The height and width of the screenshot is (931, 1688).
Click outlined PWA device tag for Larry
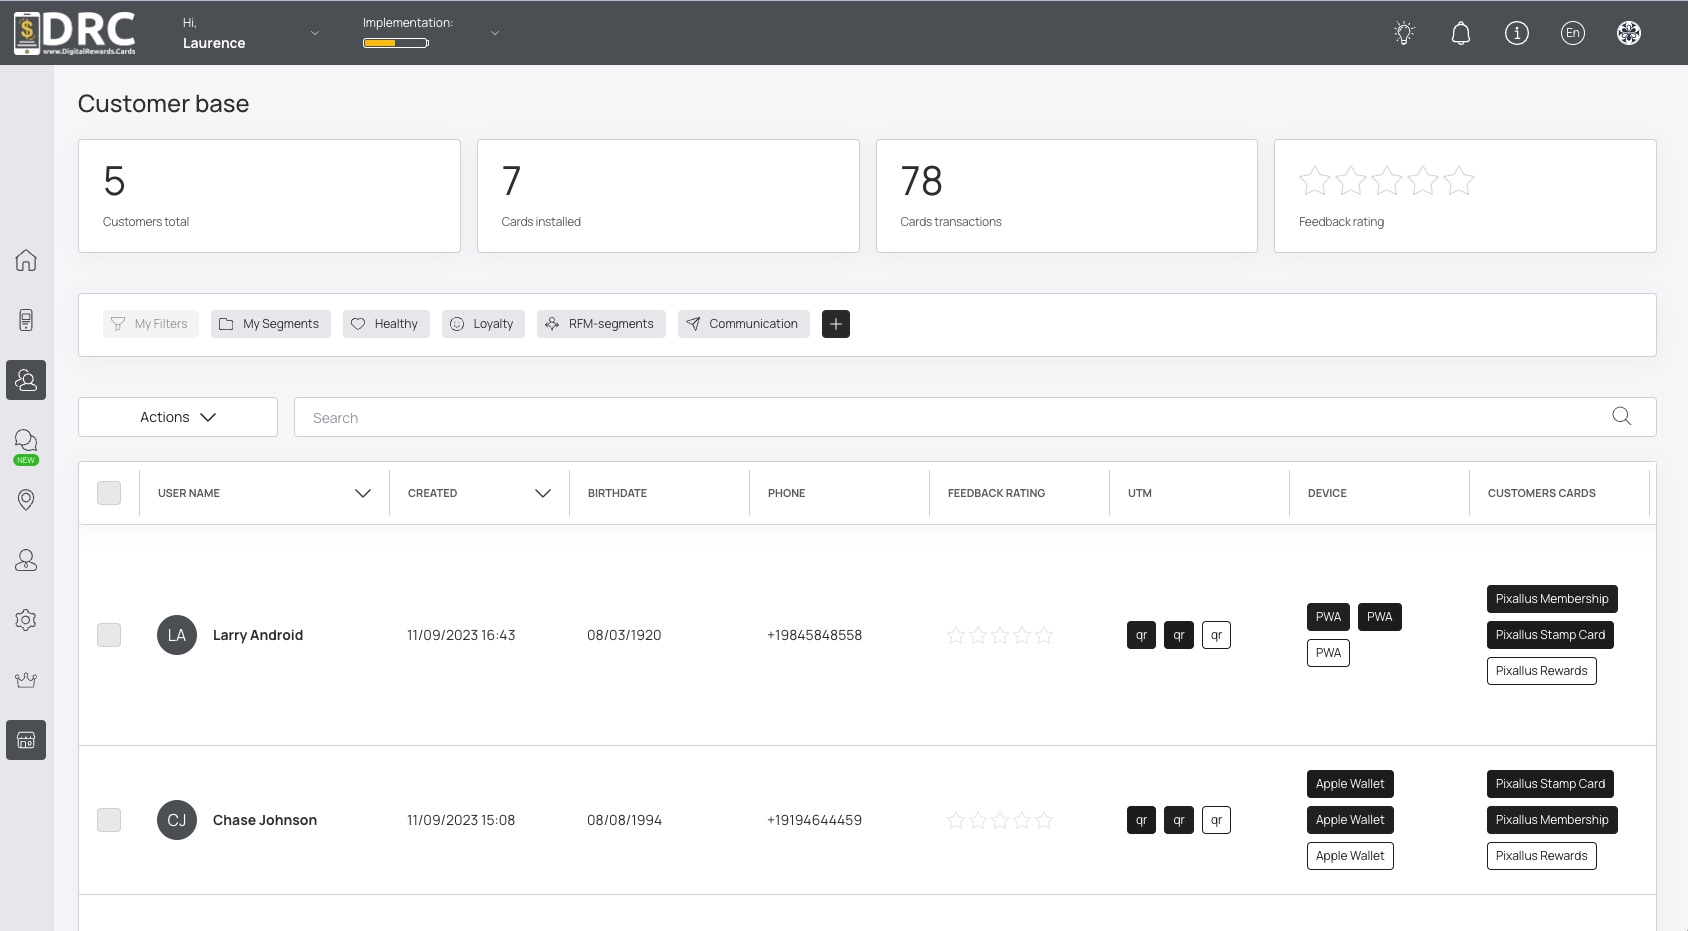[1328, 653]
